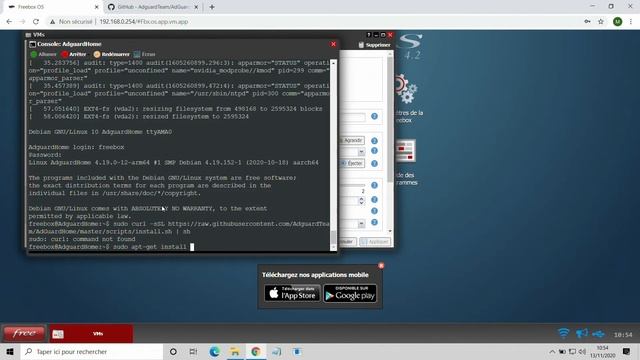Open the Windows notification center

point(627,352)
